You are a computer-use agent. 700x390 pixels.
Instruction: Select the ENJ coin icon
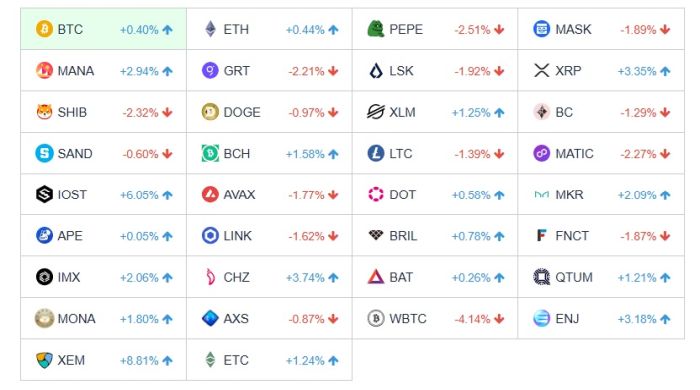click(542, 319)
